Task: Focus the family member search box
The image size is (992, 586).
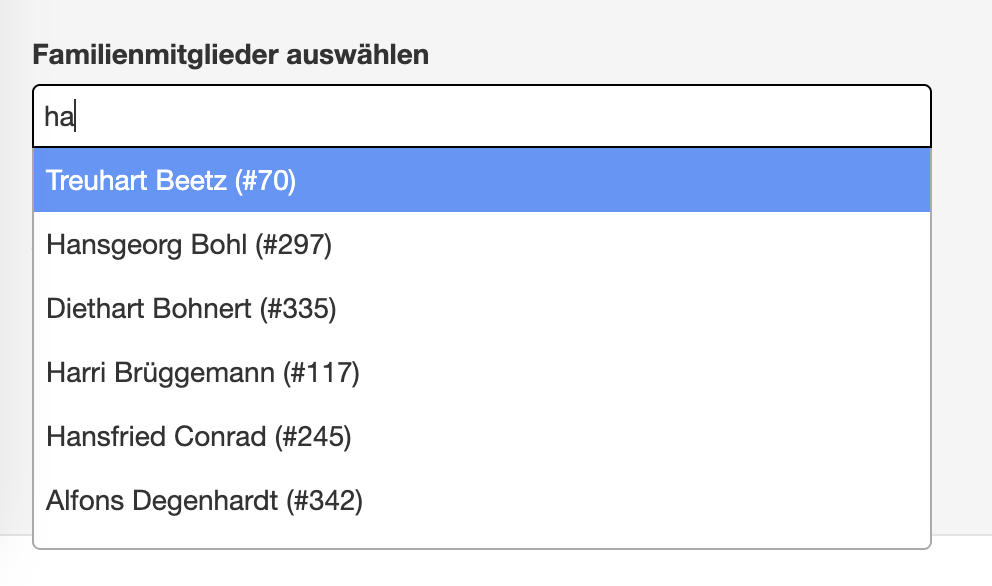Action: click(482, 117)
